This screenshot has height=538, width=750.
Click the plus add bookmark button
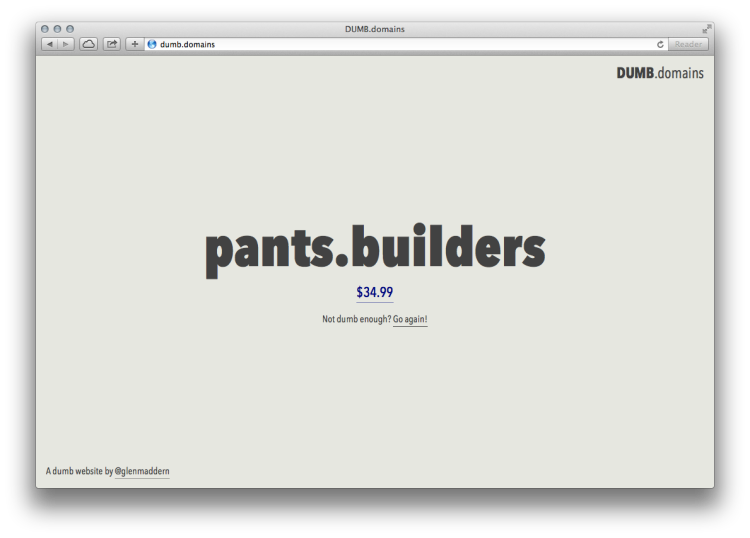[x=135, y=44]
